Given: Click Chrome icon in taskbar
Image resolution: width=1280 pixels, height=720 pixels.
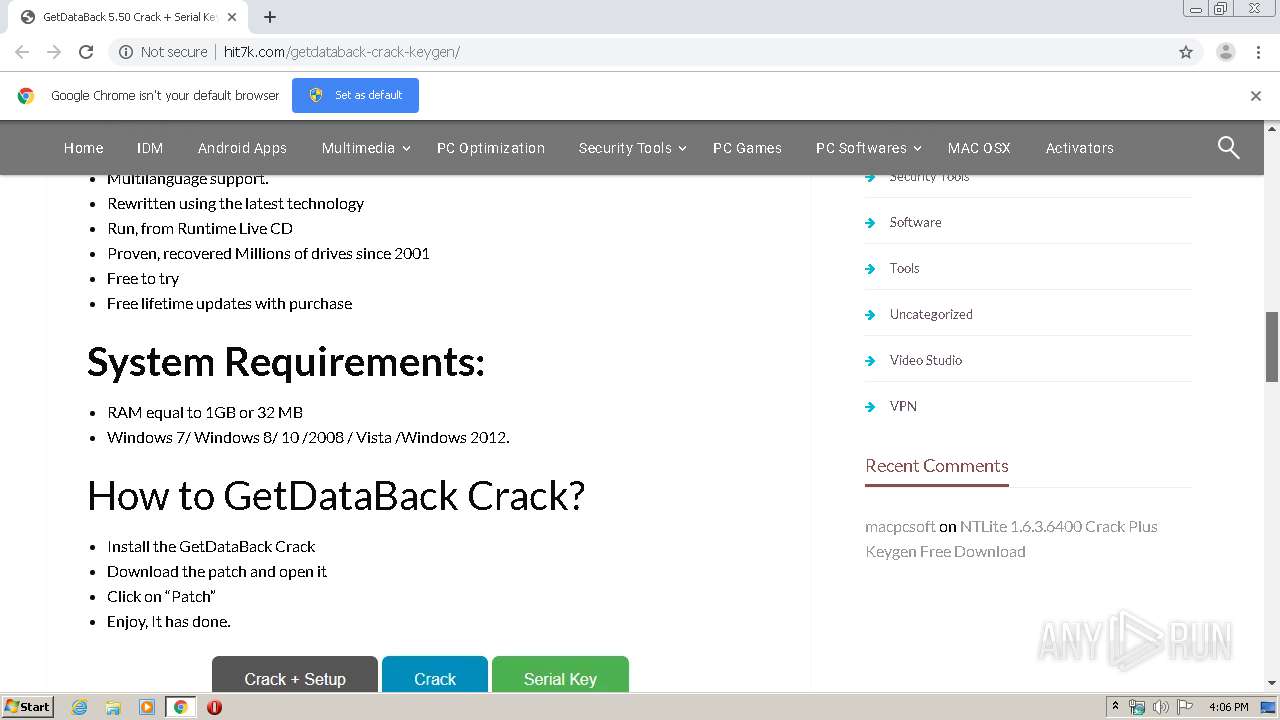Looking at the screenshot, I should (180, 707).
